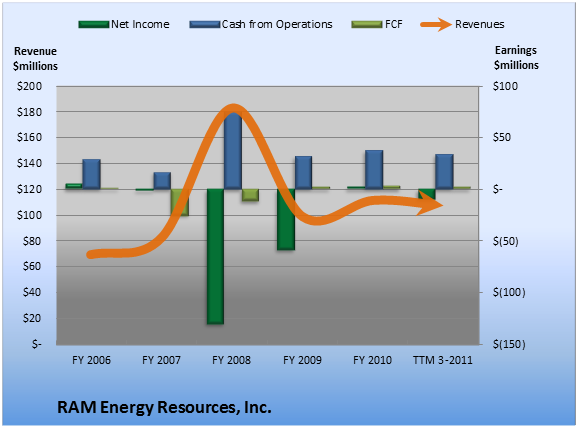Select the 'Revenues' legend label
Viewport: 577px width, 427px height.
tap(479, 24)
